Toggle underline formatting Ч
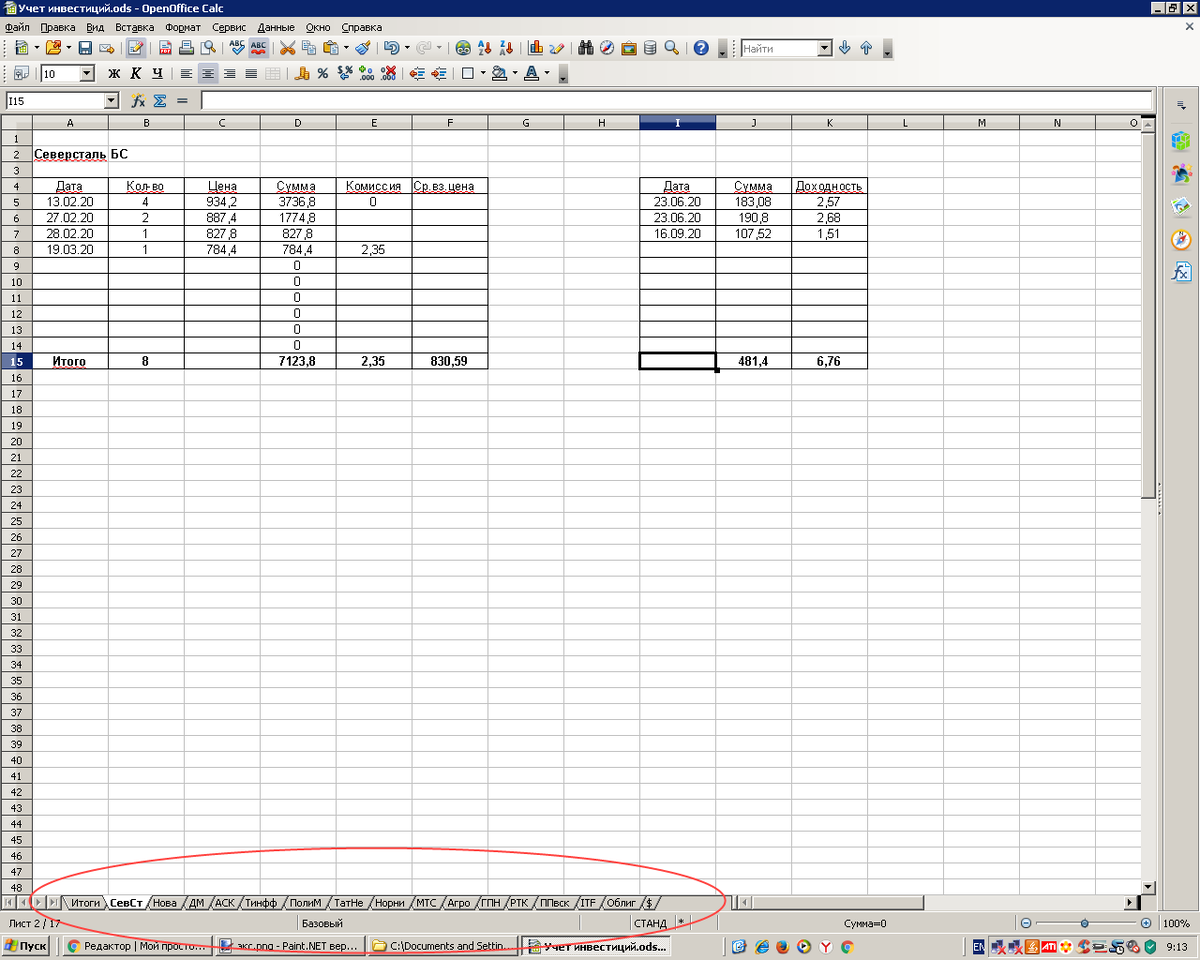 click(x=157, y=73)
